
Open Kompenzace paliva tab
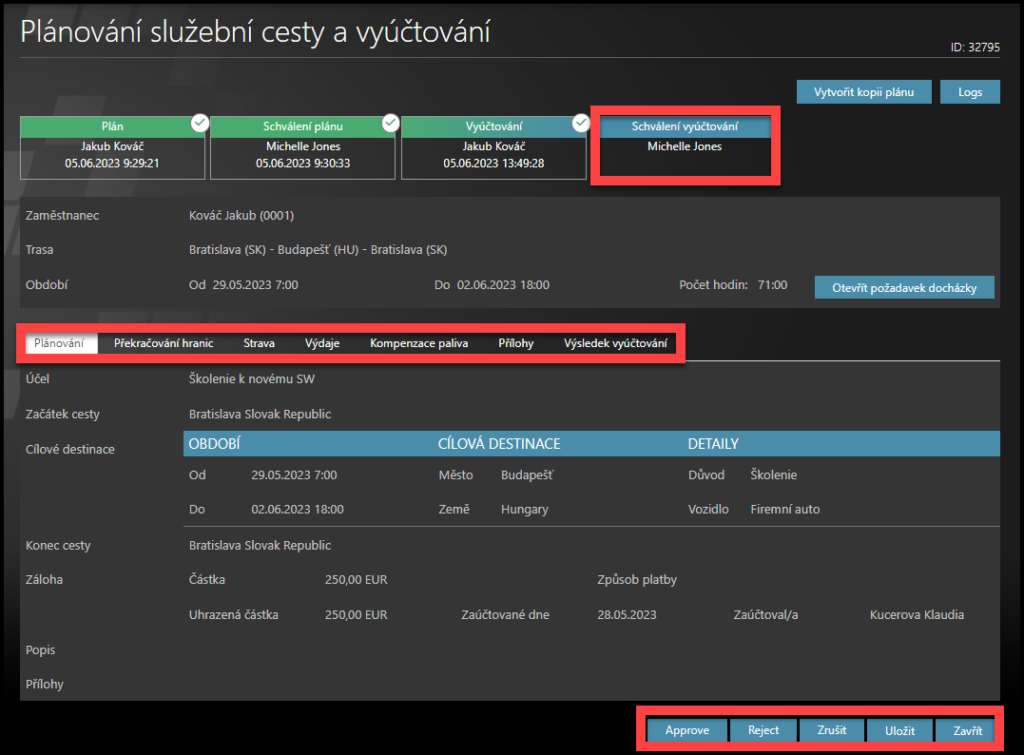point(418,343)
